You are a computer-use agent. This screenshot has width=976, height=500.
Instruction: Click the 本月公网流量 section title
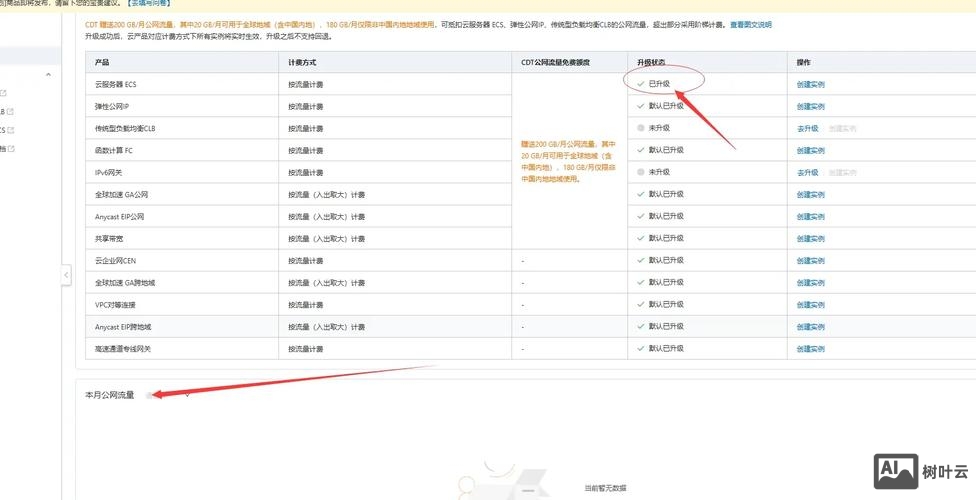coord(110,395)
